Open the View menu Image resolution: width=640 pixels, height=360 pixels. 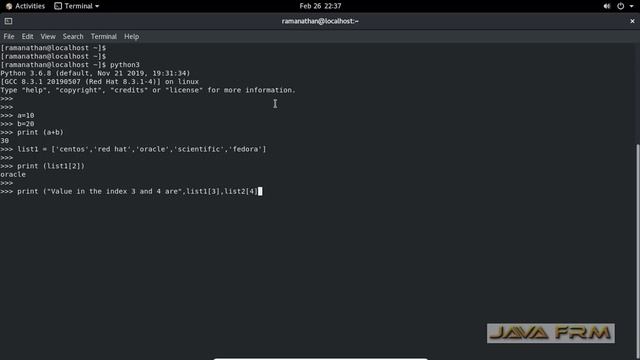tap(48, 36)
